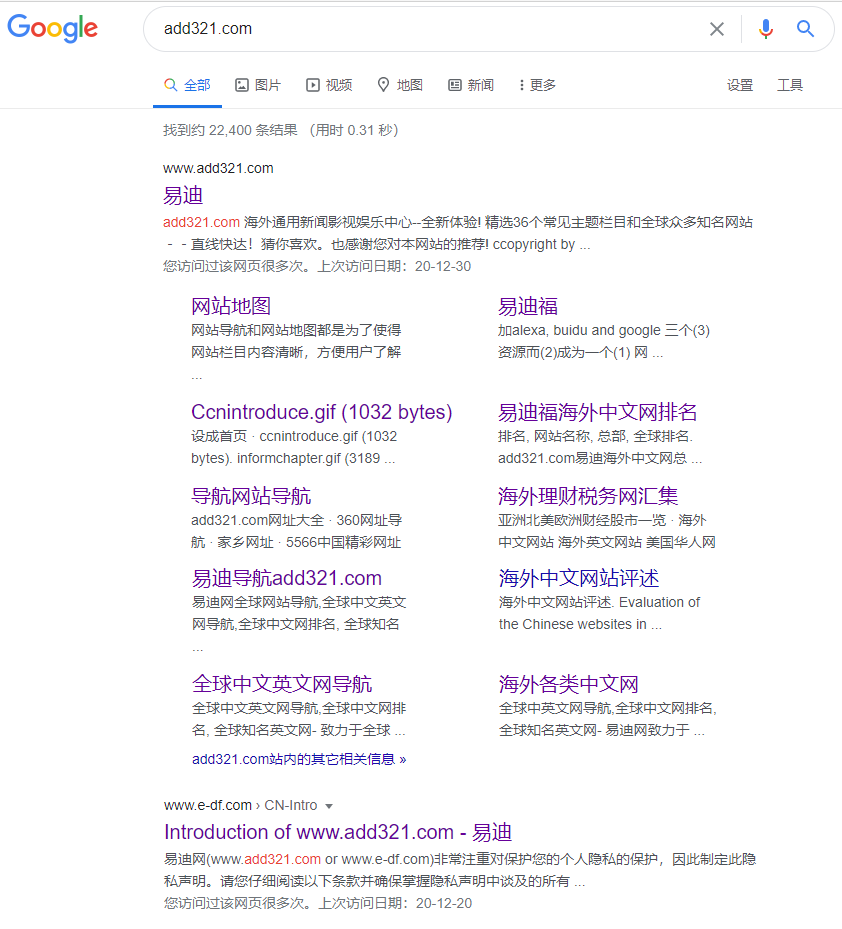Click the blue magnifier search button

(805, 29)
